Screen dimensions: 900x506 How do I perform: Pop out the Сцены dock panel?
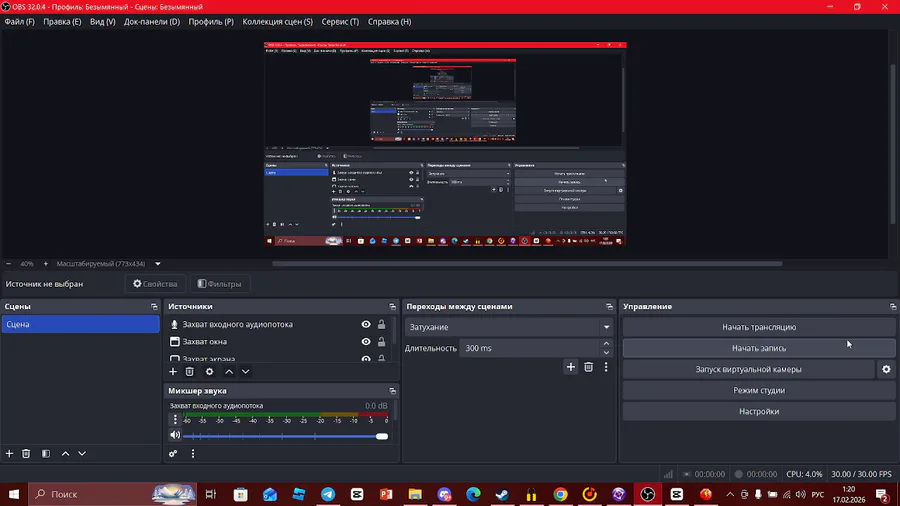(x=154, y=307)
